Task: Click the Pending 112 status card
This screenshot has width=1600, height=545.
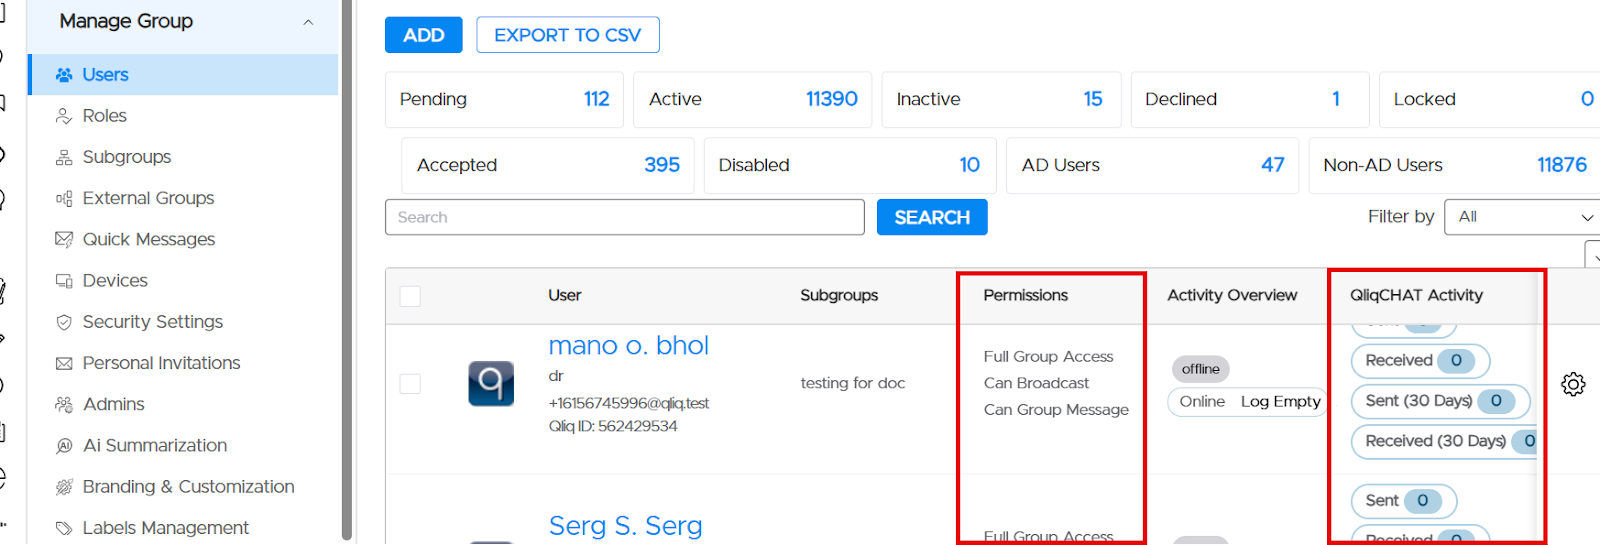Action: coord(504,99)
